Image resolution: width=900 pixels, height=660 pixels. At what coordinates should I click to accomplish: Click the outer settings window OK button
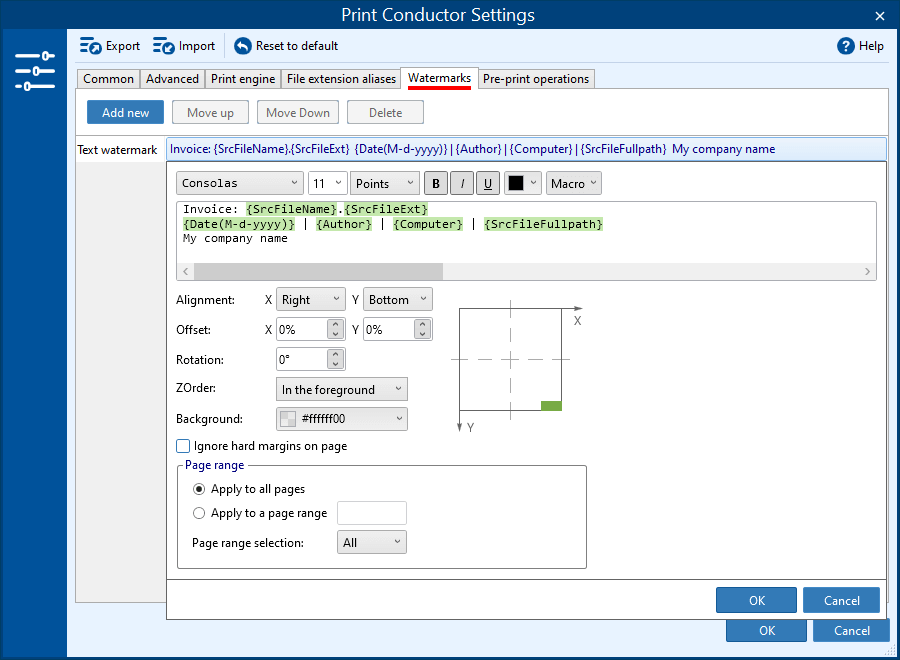tap(767, 630)
